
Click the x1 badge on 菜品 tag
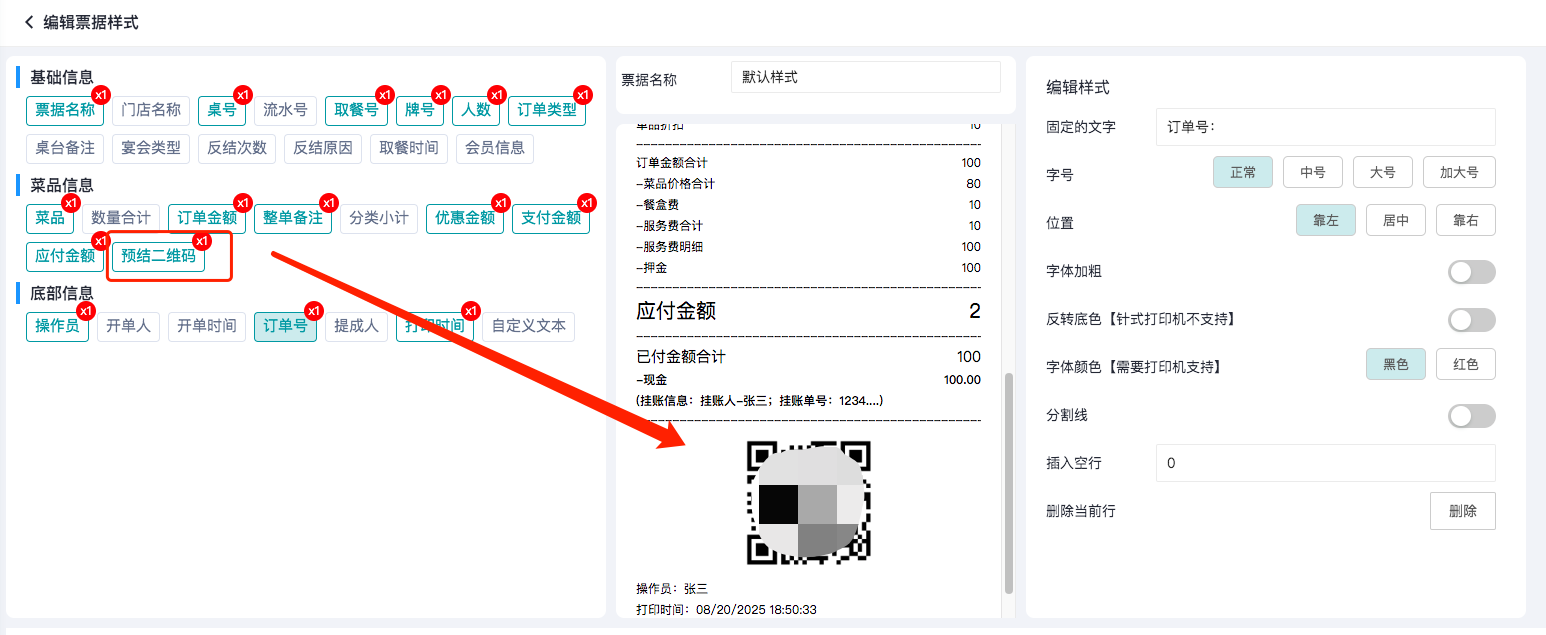pos(70,203)
